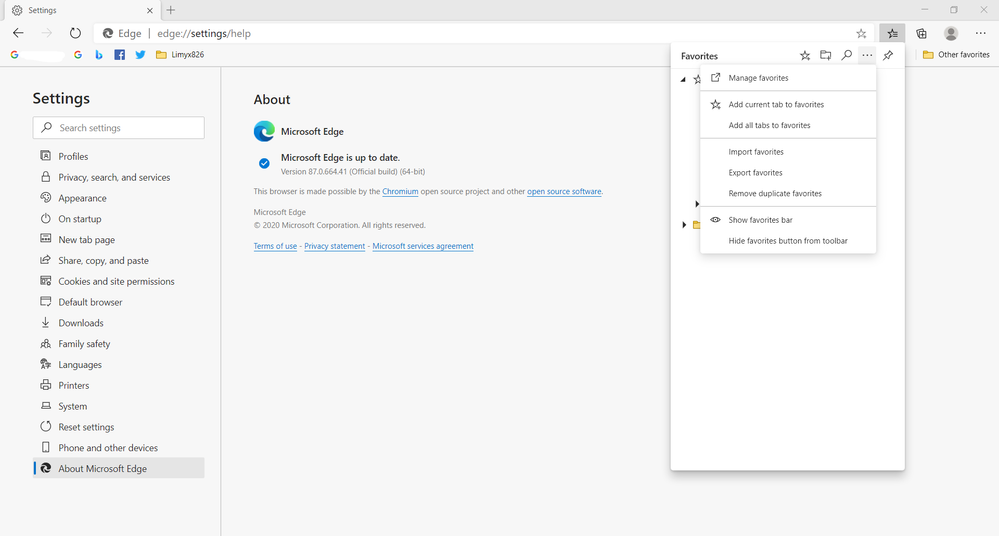Open Languages settings
Viewport: 999px width, 536px height.
[x=119, y=365]
